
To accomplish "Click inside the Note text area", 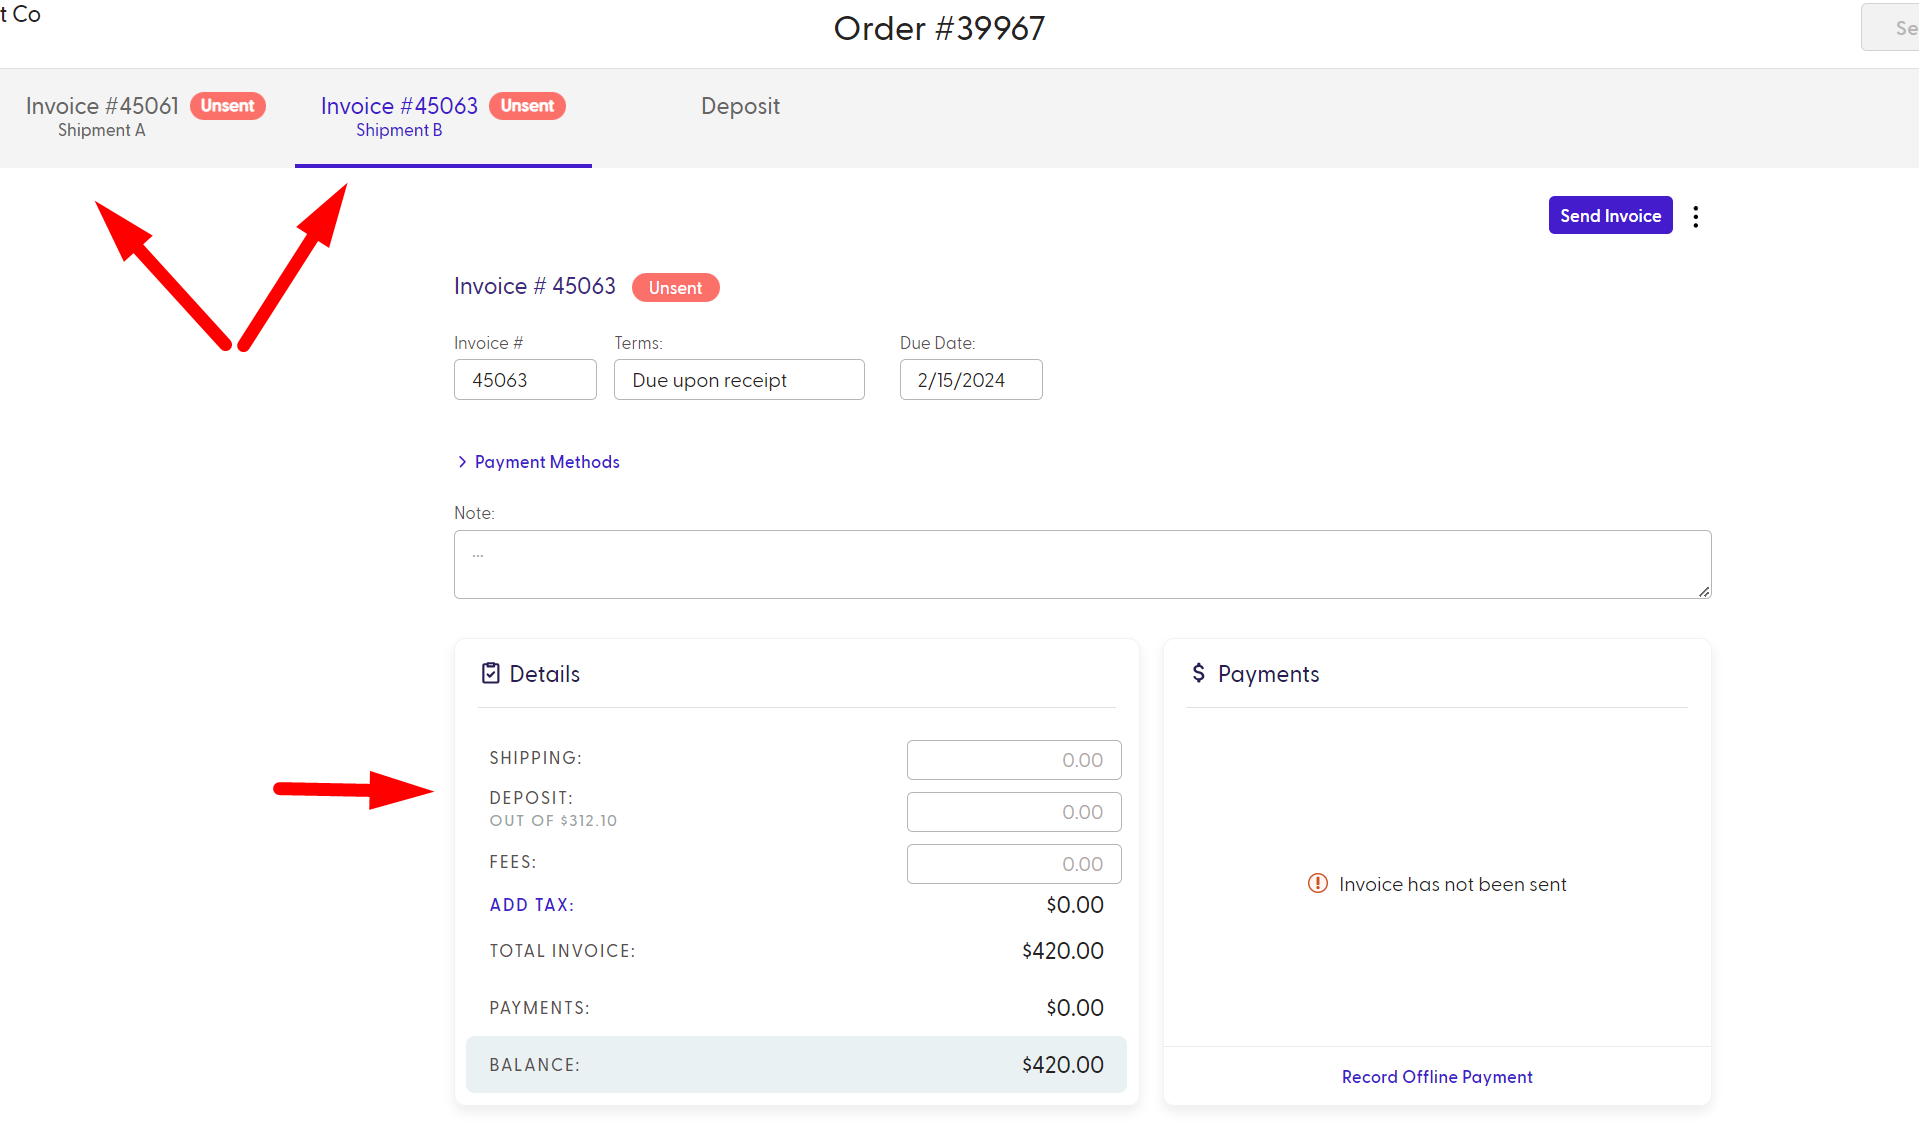I will [1082, 563].
